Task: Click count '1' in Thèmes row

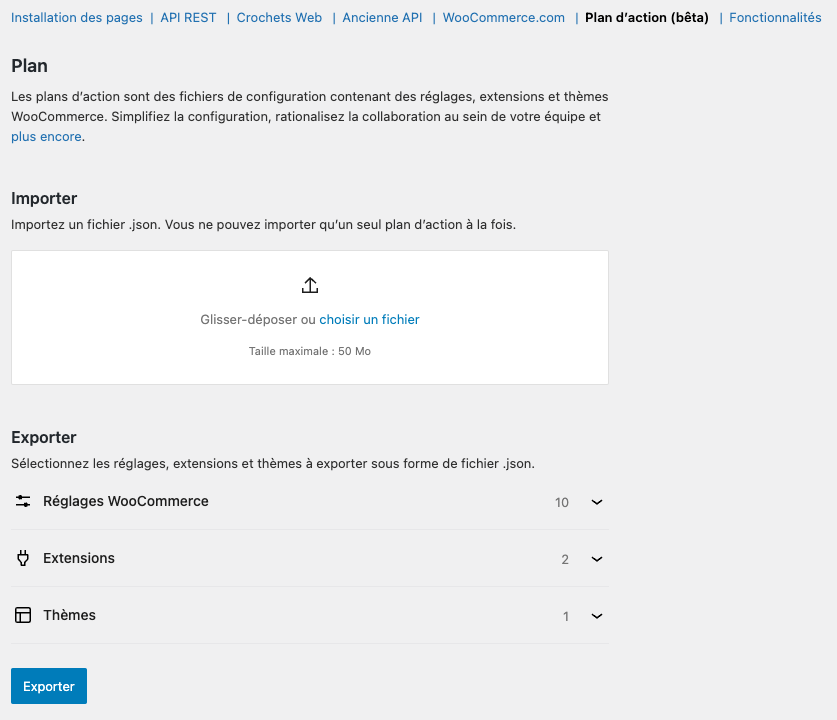Action: tap(566, 616)
